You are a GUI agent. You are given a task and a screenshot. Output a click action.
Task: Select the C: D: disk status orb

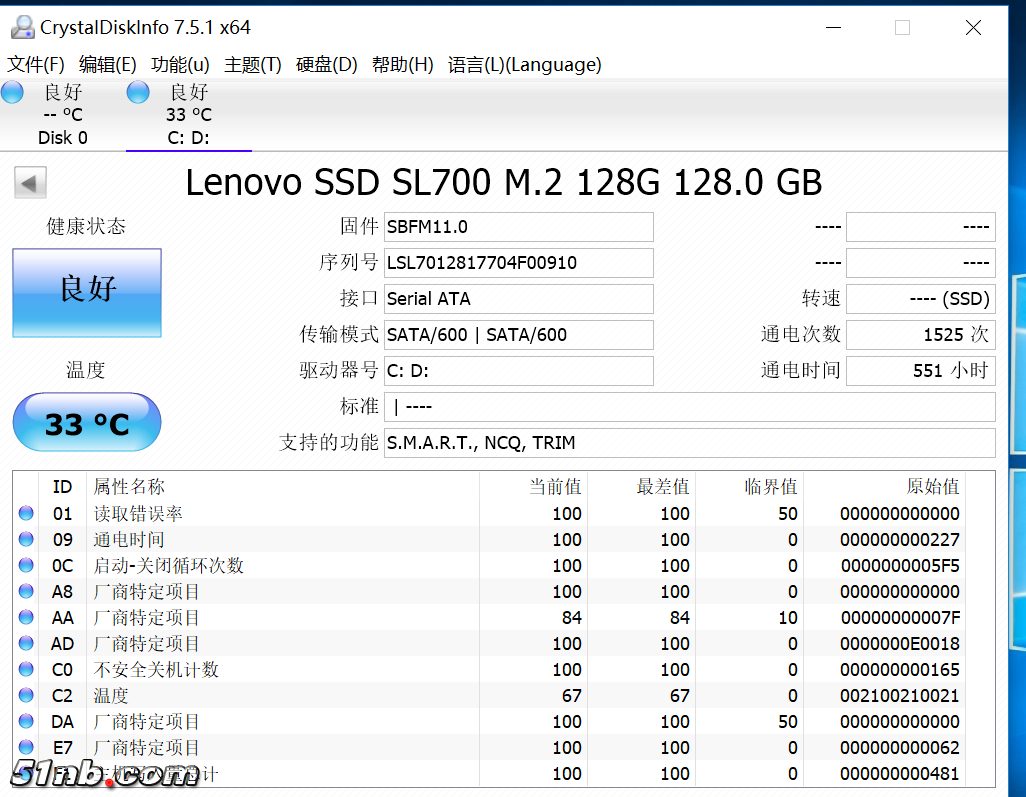tap(138, 93)
